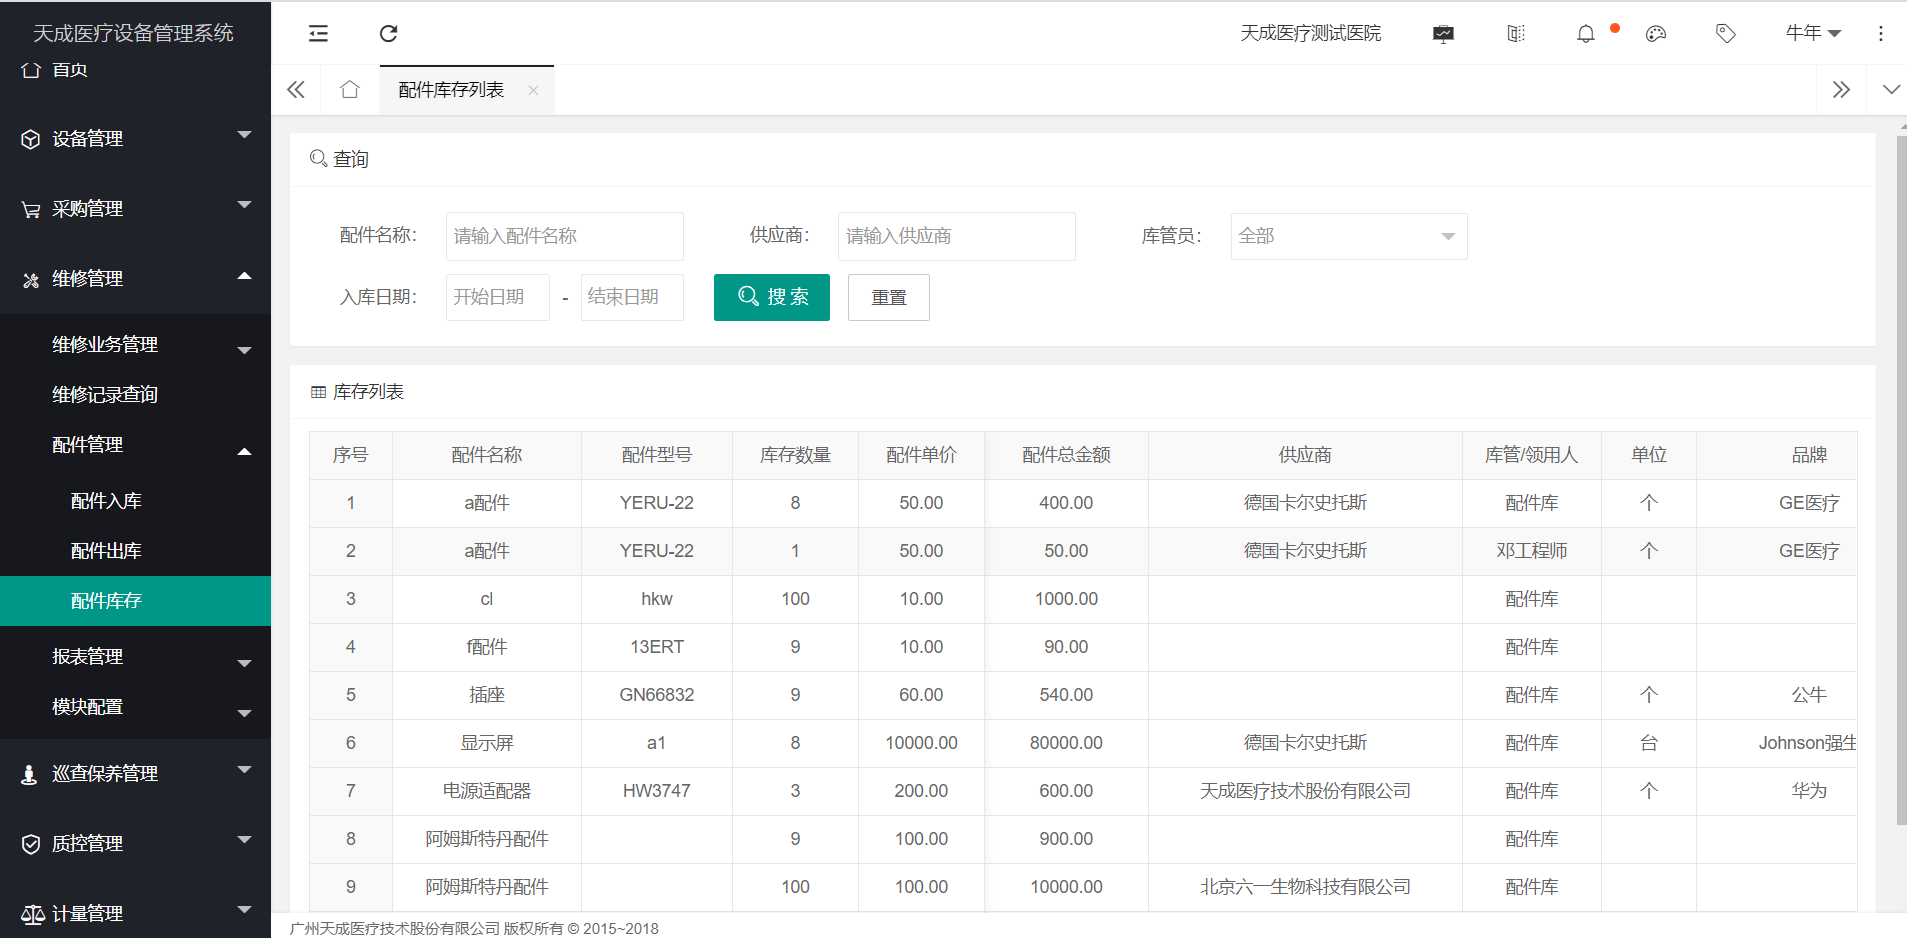Expand 维修业务管理 submenu
The height and width of the screenshot is (938, 1907).
coord(135,345)
